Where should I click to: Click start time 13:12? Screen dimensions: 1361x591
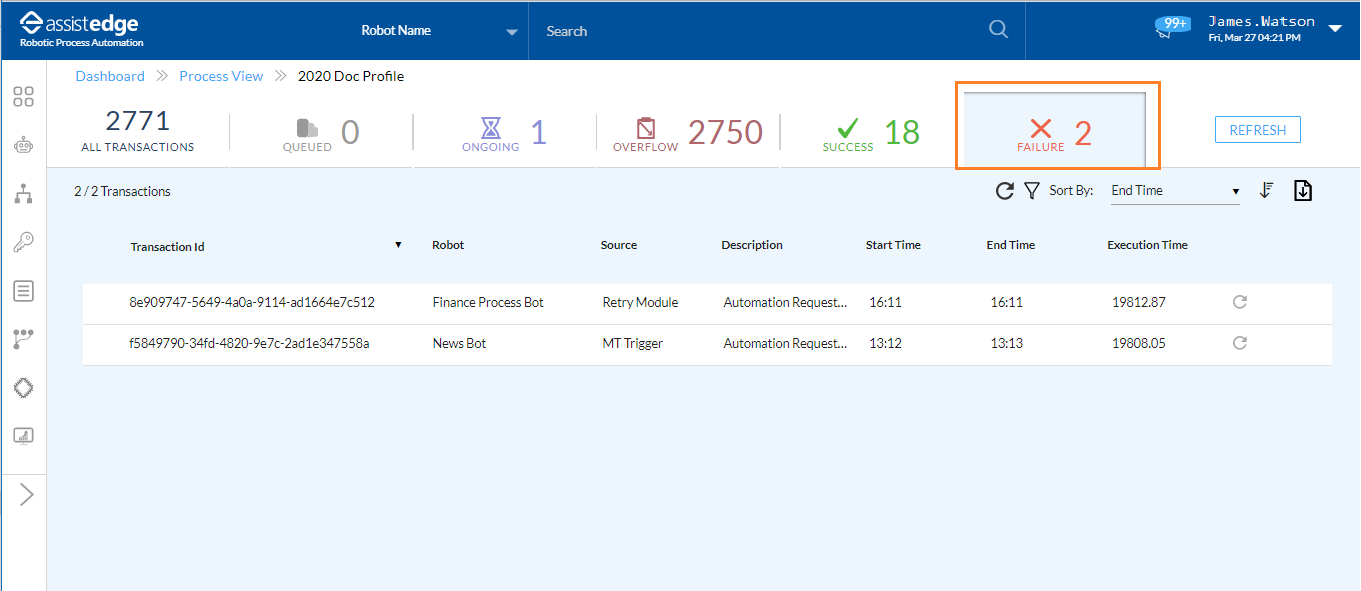[885, 343]
